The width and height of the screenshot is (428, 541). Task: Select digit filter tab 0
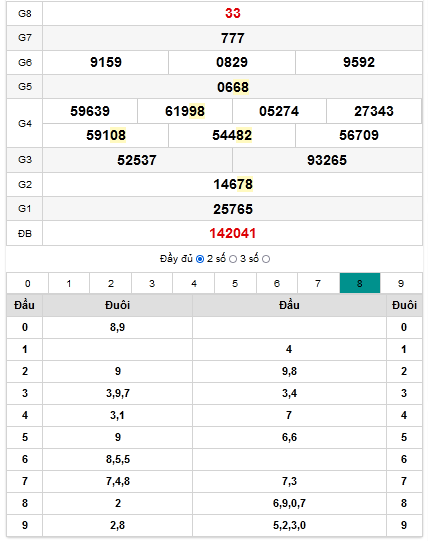click(28, 283)
